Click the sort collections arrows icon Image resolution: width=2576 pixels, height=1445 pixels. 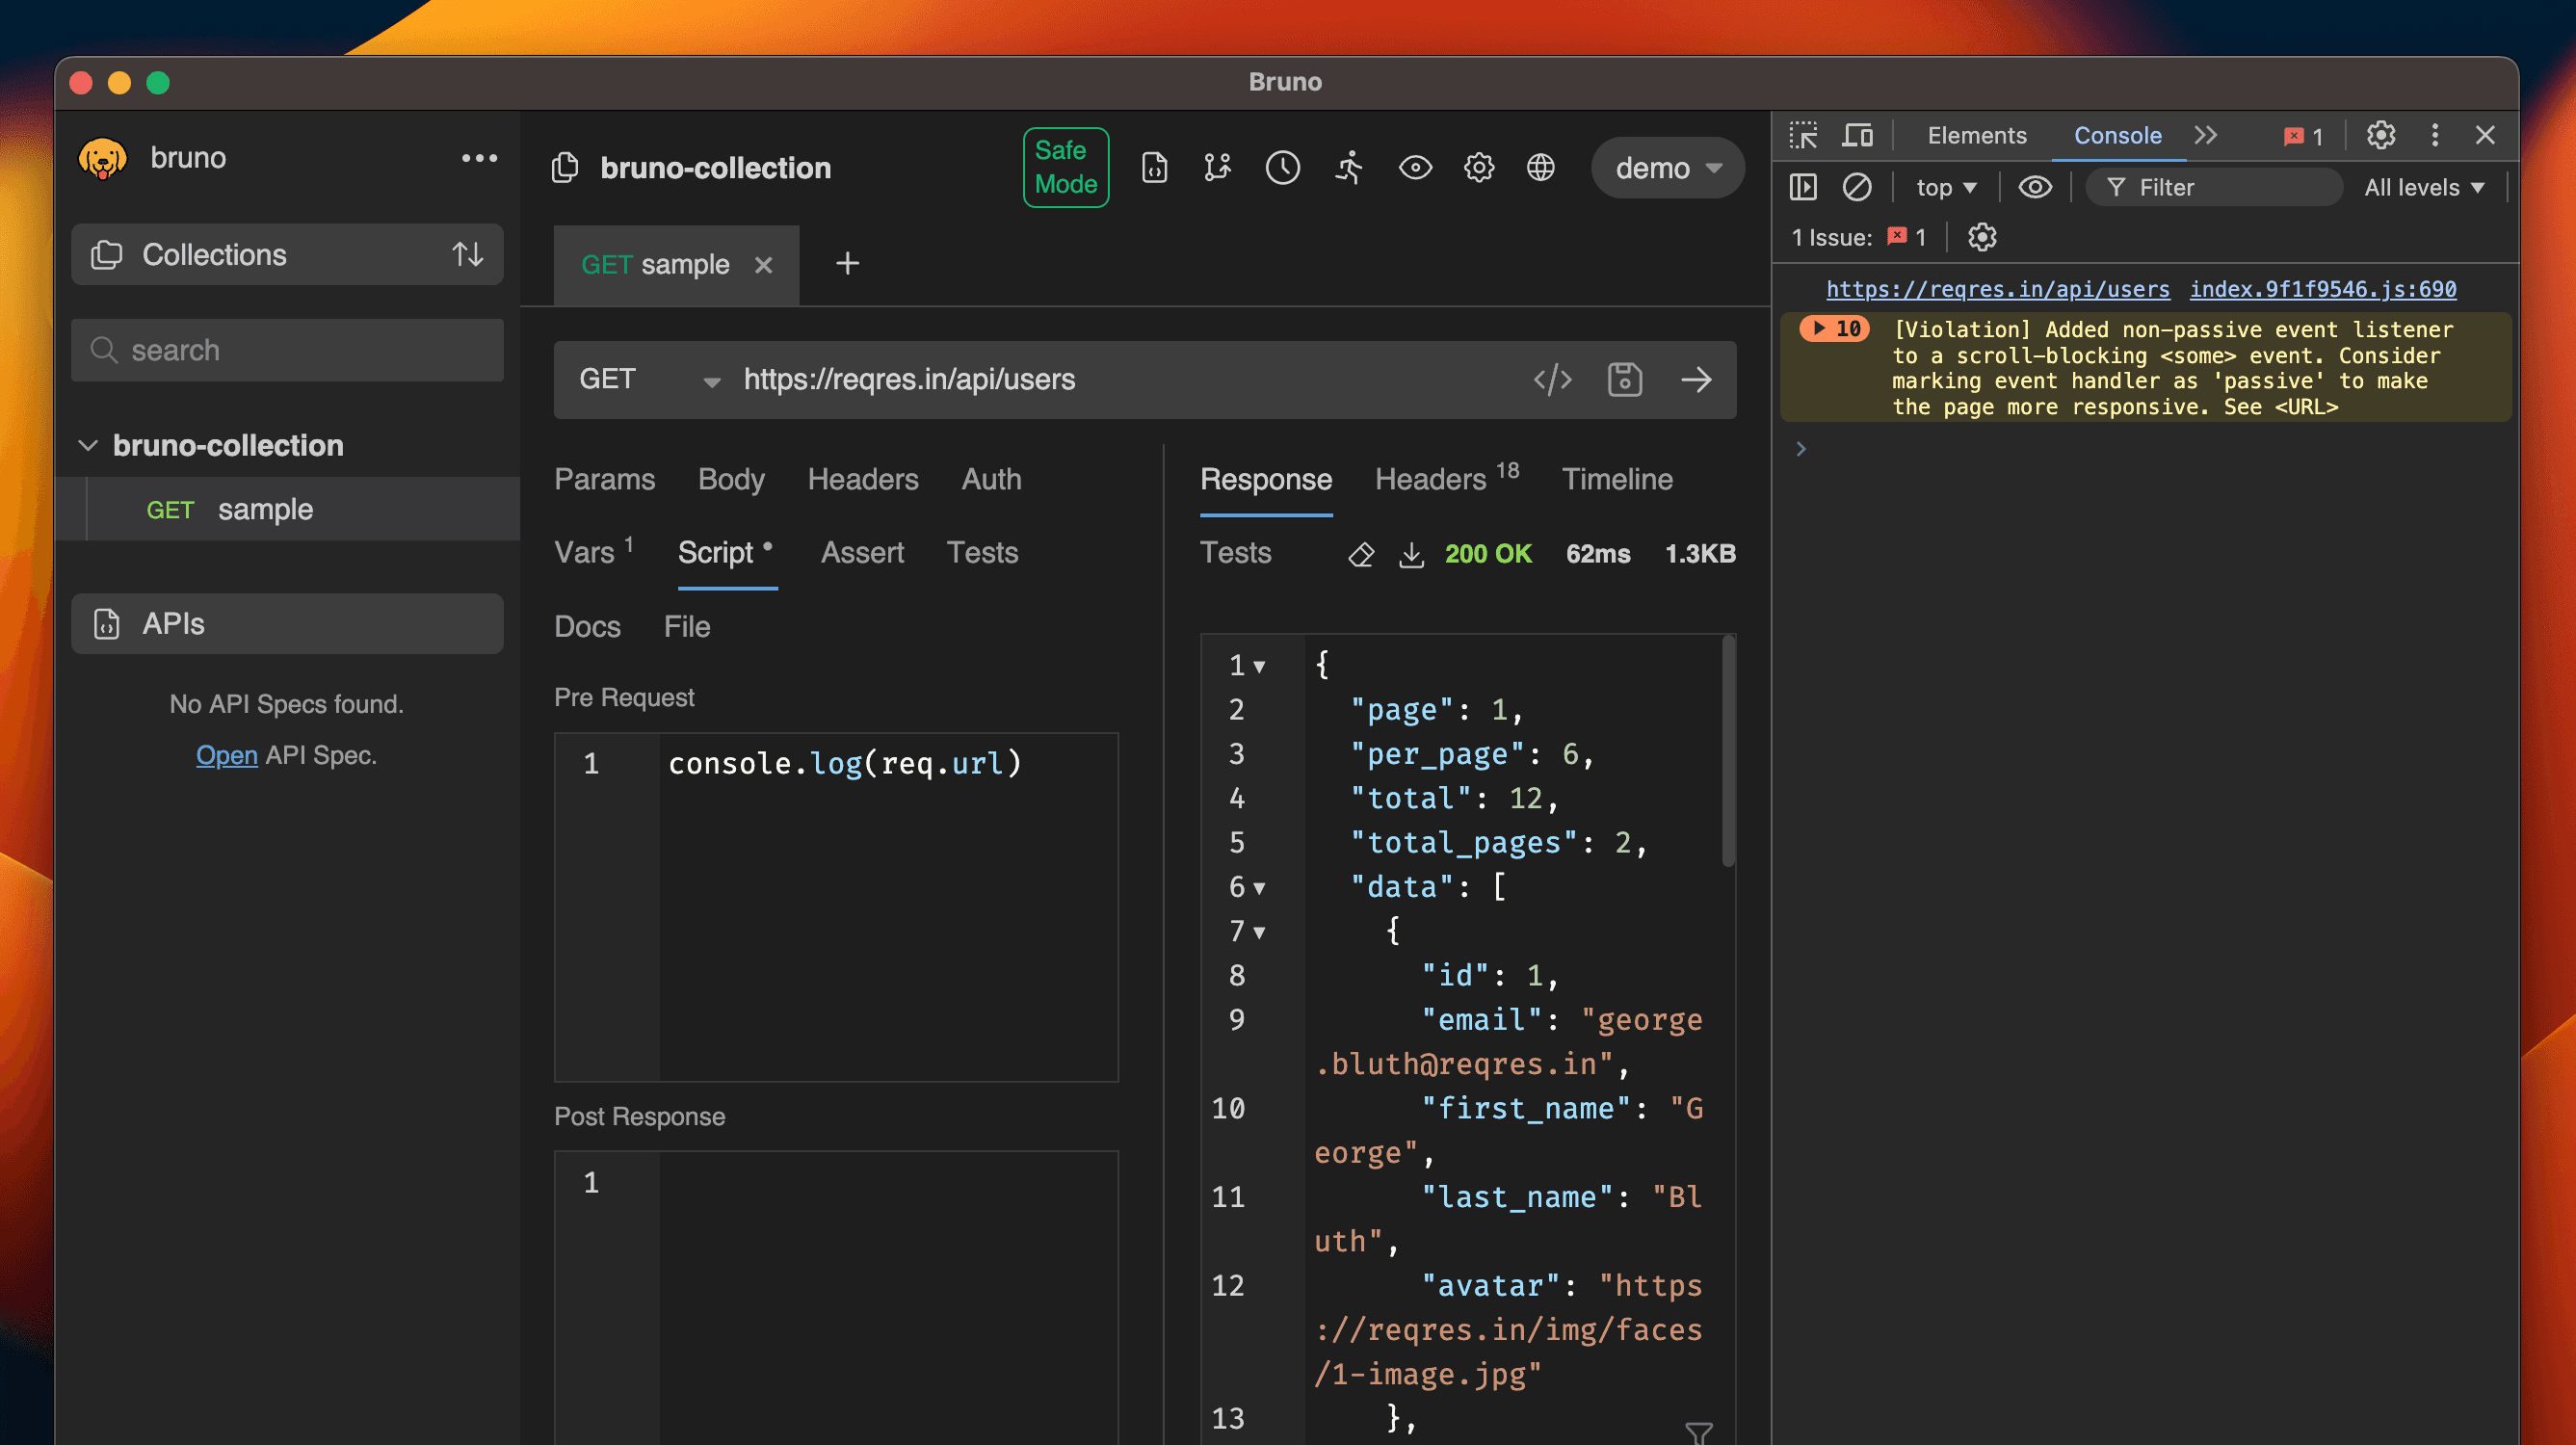[467, 254]
